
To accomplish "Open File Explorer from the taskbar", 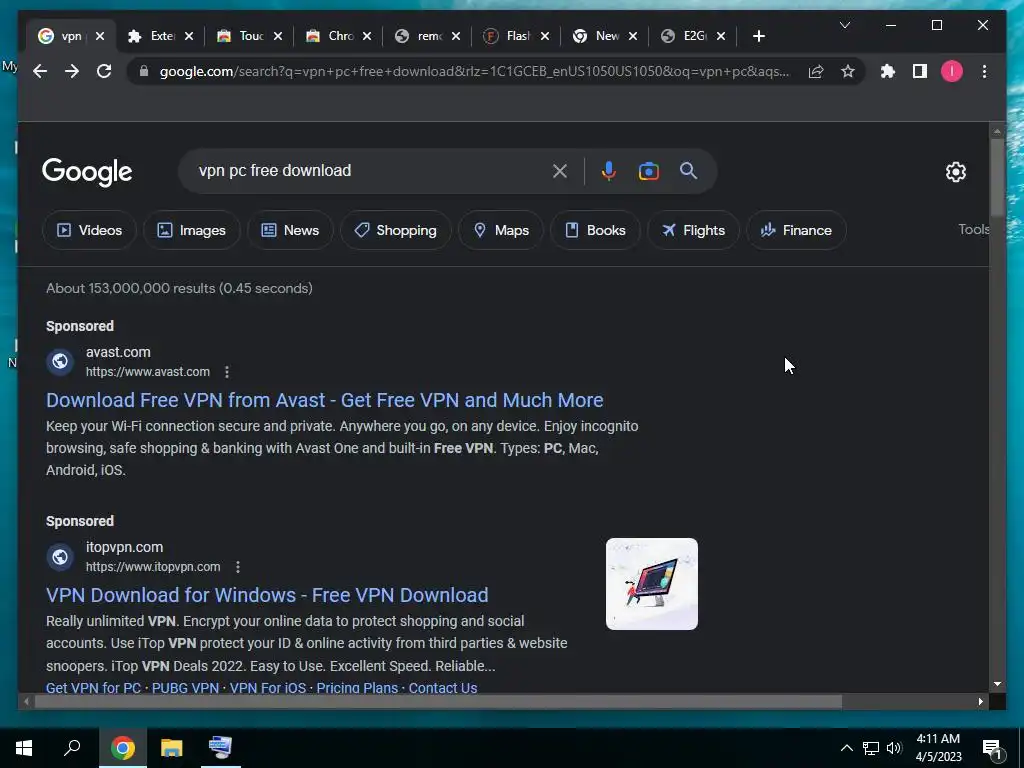I will tap(171, 748).
